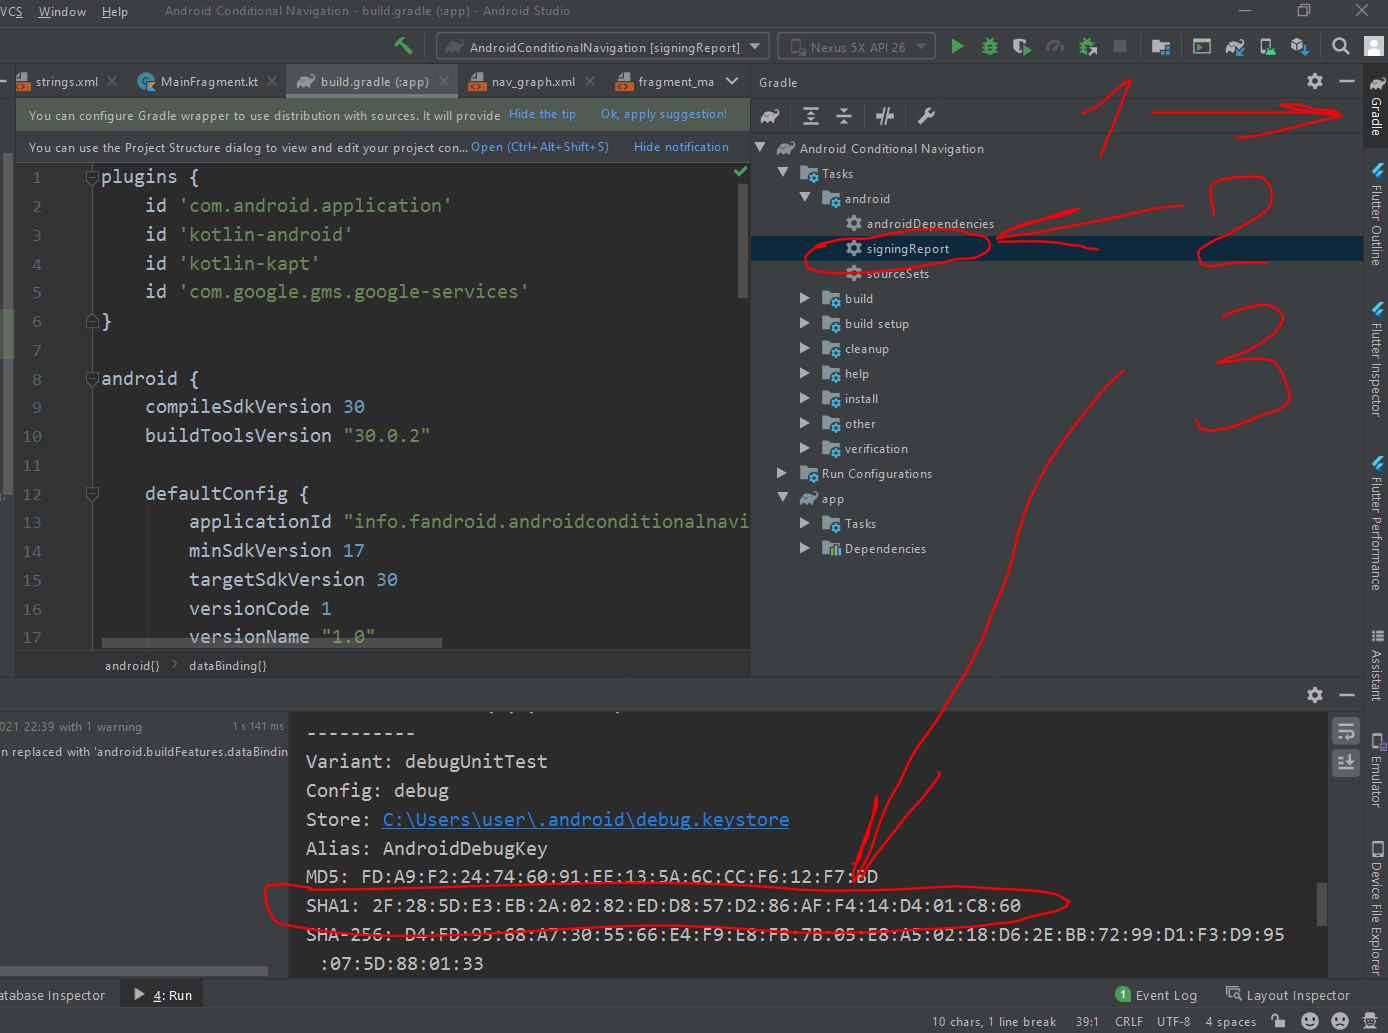Viewport: 1388px width, 1033px height.
Task: Click the Stop square button
Action: [1120, 46]
